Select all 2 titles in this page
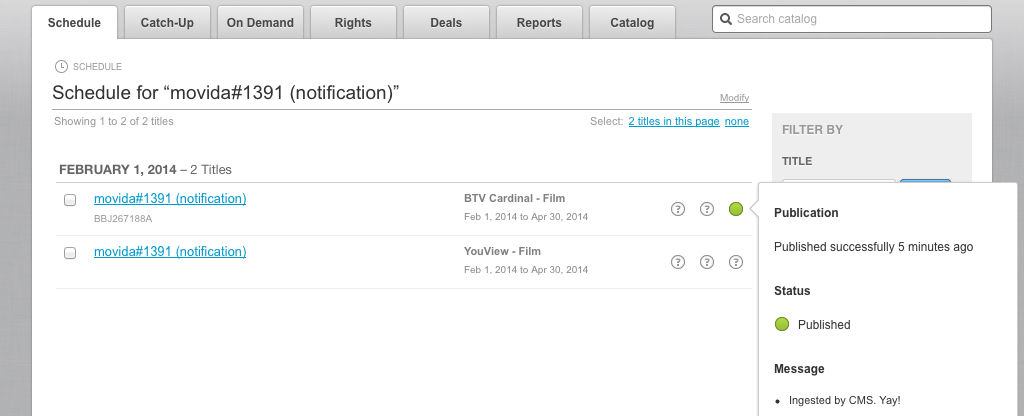Viewport: 1024px width, 416px height. pos(673,122)
